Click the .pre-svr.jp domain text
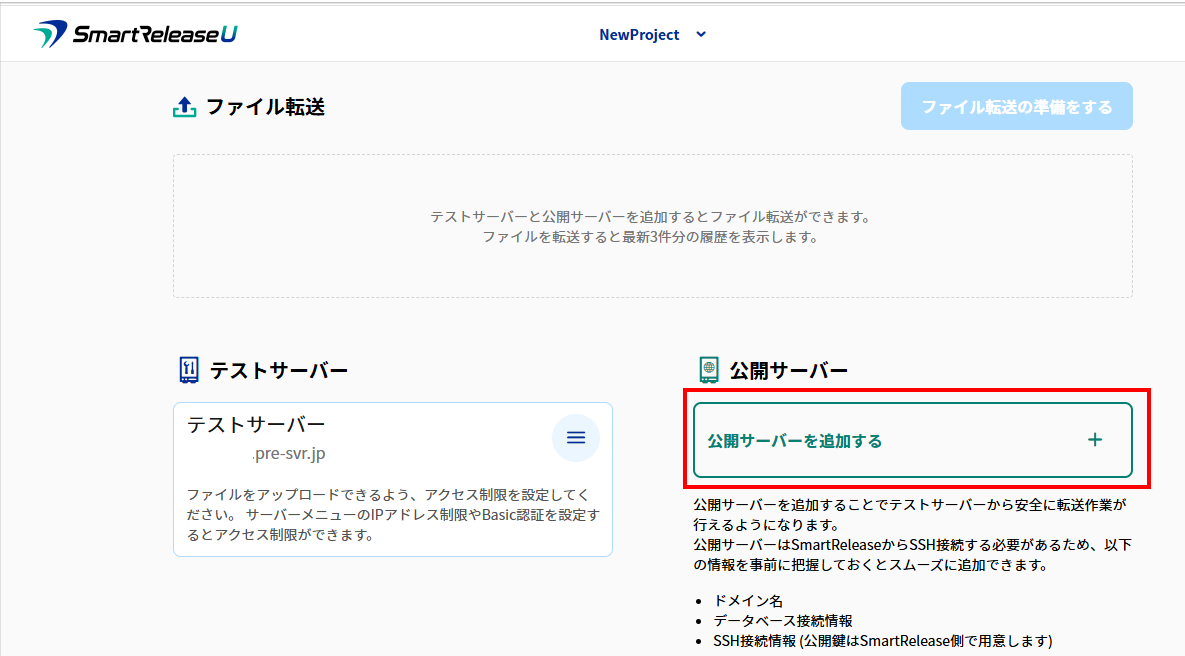1185x656 pixels. pos(288,454)
